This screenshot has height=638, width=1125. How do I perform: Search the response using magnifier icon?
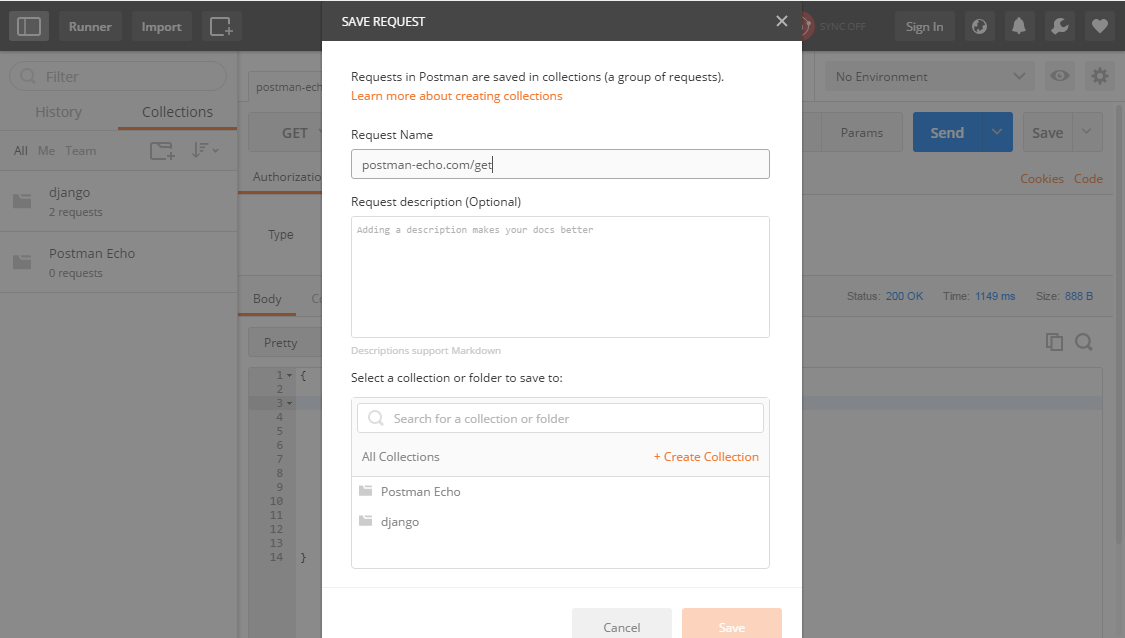point(1084,342)
